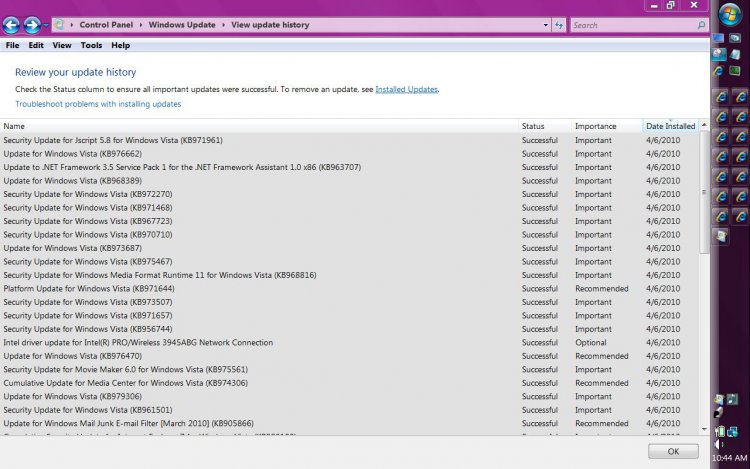750x469 pixels.
Task: Open the View menu
Action: (x=62, y=45)
